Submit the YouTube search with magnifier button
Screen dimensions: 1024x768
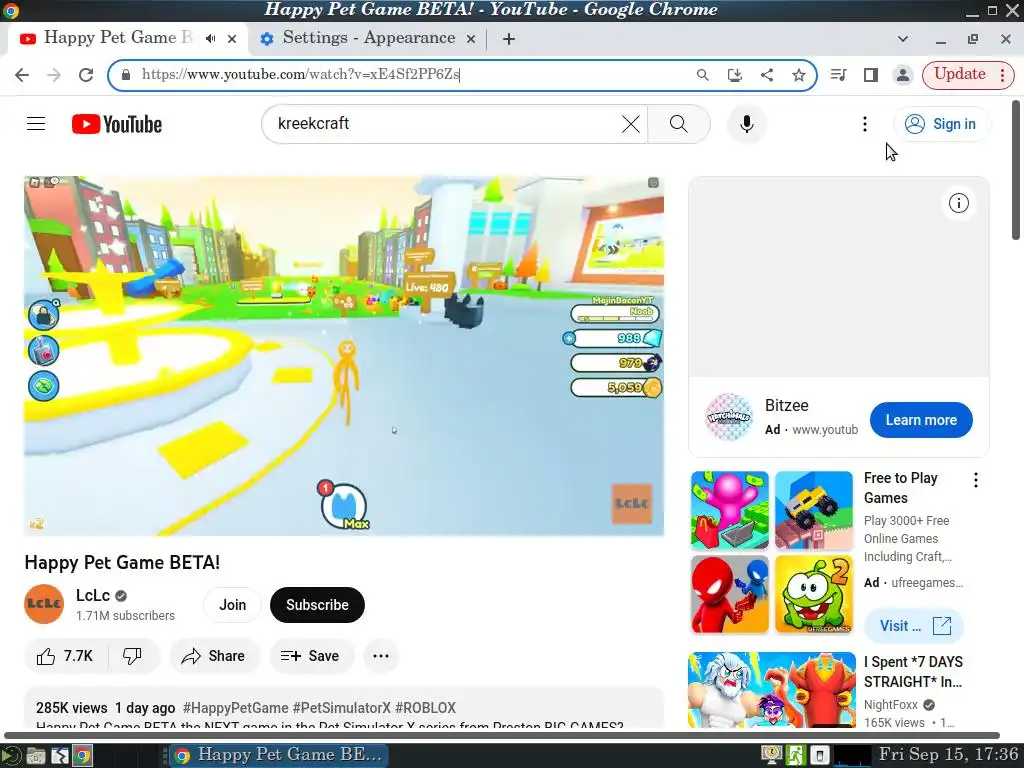coord(679,123)
